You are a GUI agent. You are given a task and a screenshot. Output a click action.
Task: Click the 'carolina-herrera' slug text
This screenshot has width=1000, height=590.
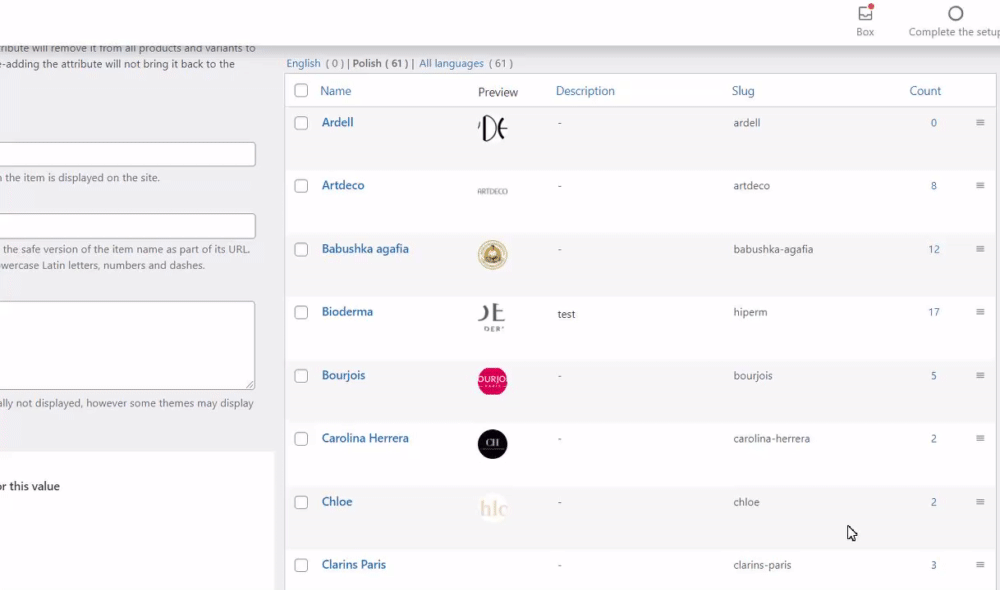click(x=772, y=439)
